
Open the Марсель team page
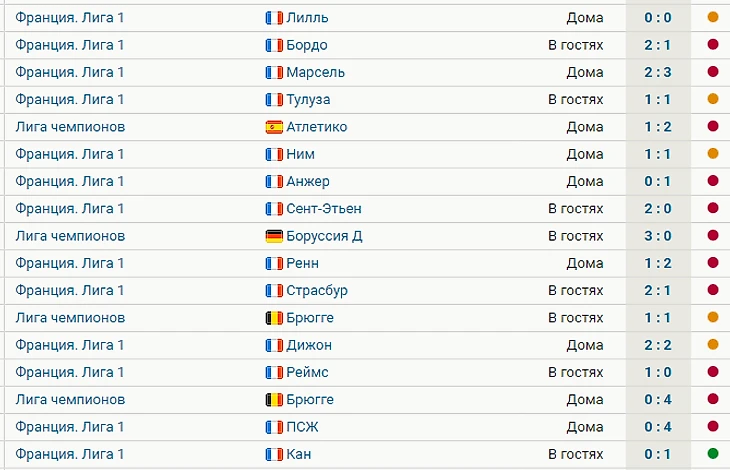point(316,72)
